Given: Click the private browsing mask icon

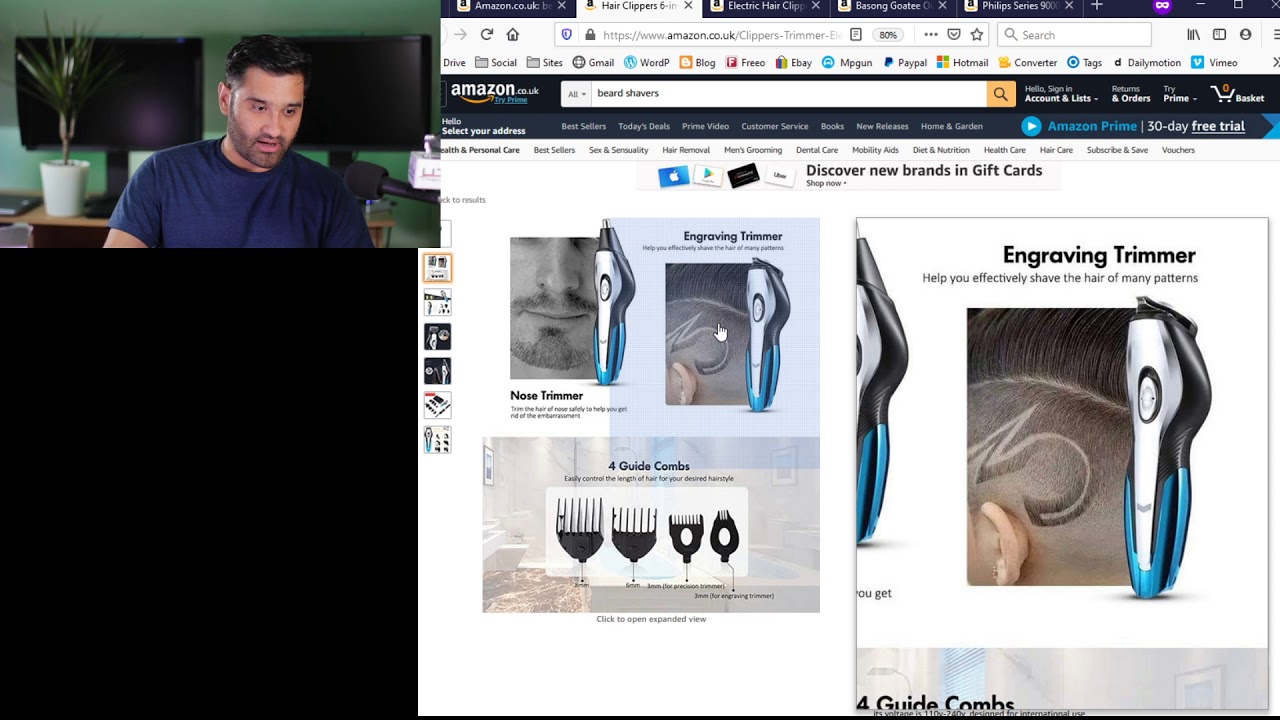Looking at the screenshot, I should 1162,6.
